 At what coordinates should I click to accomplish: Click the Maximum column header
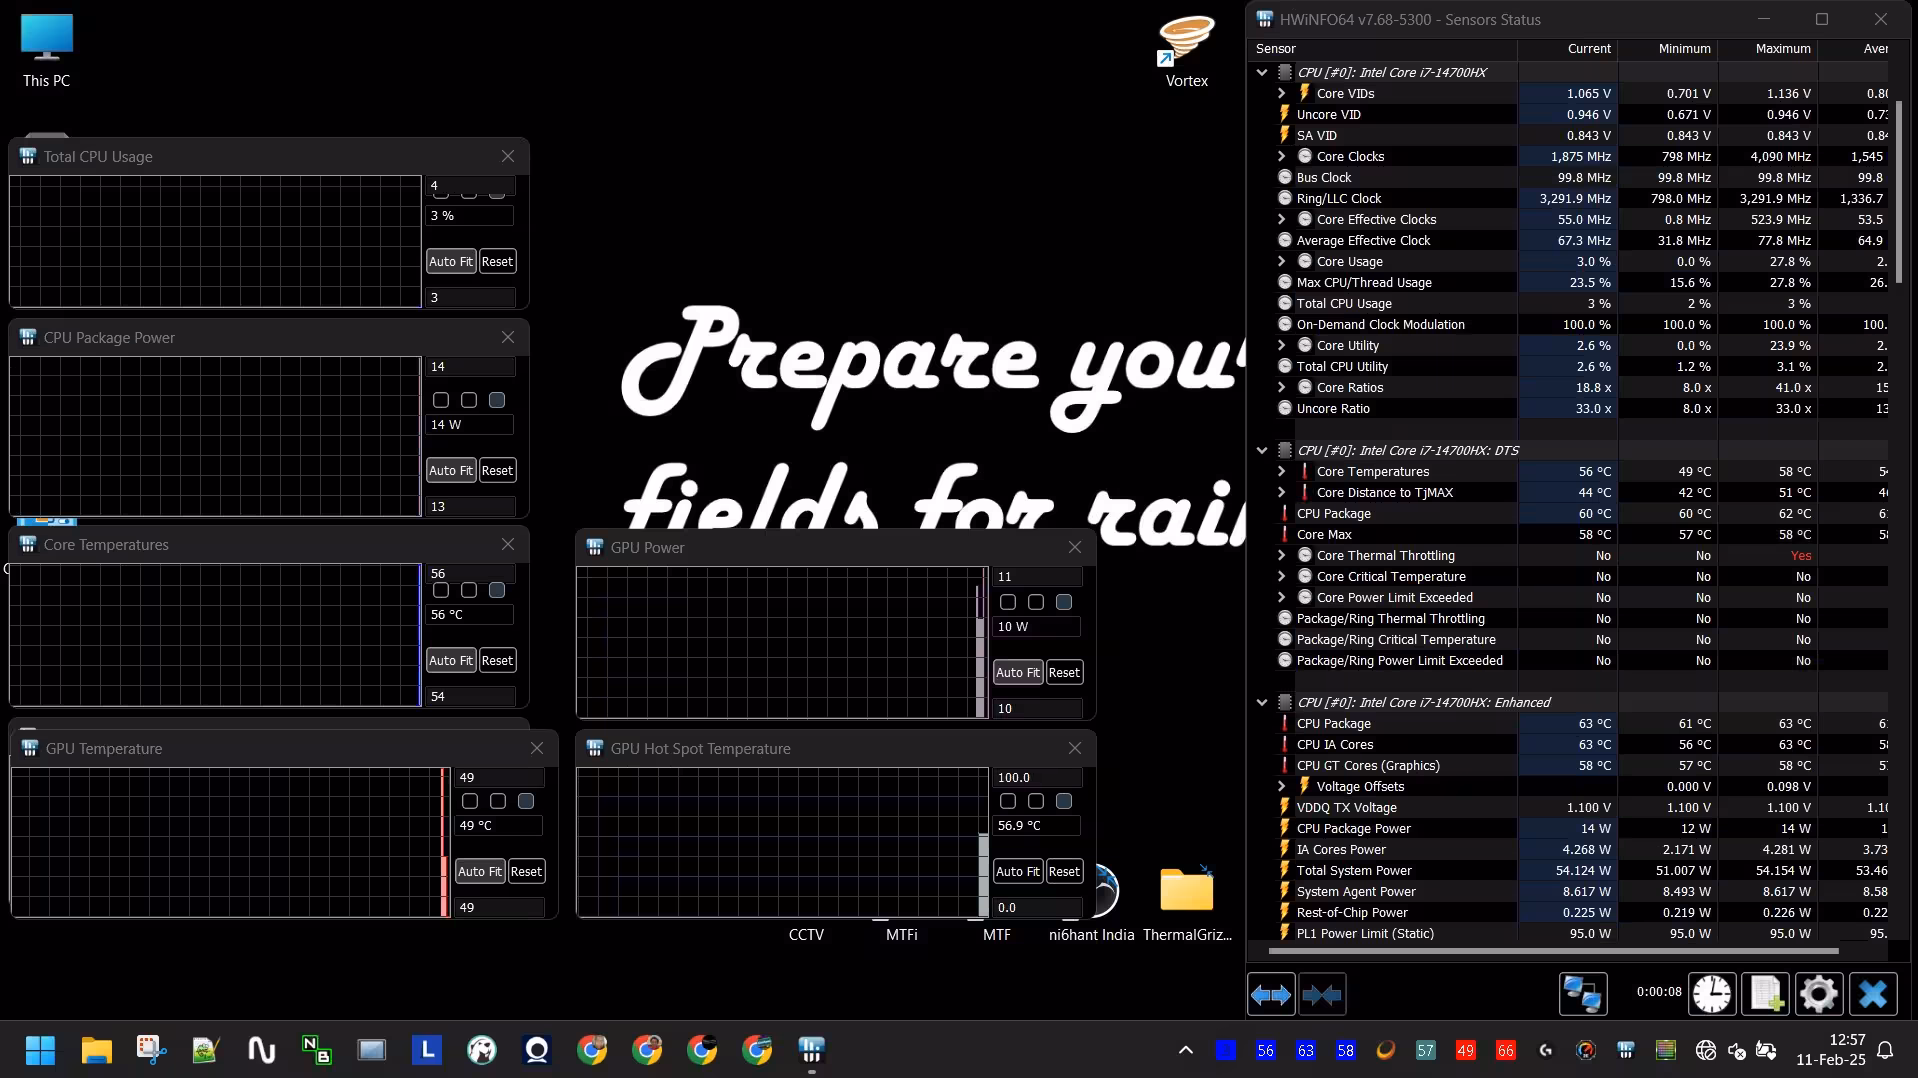pyautogui.click(x=1782, y=48)
